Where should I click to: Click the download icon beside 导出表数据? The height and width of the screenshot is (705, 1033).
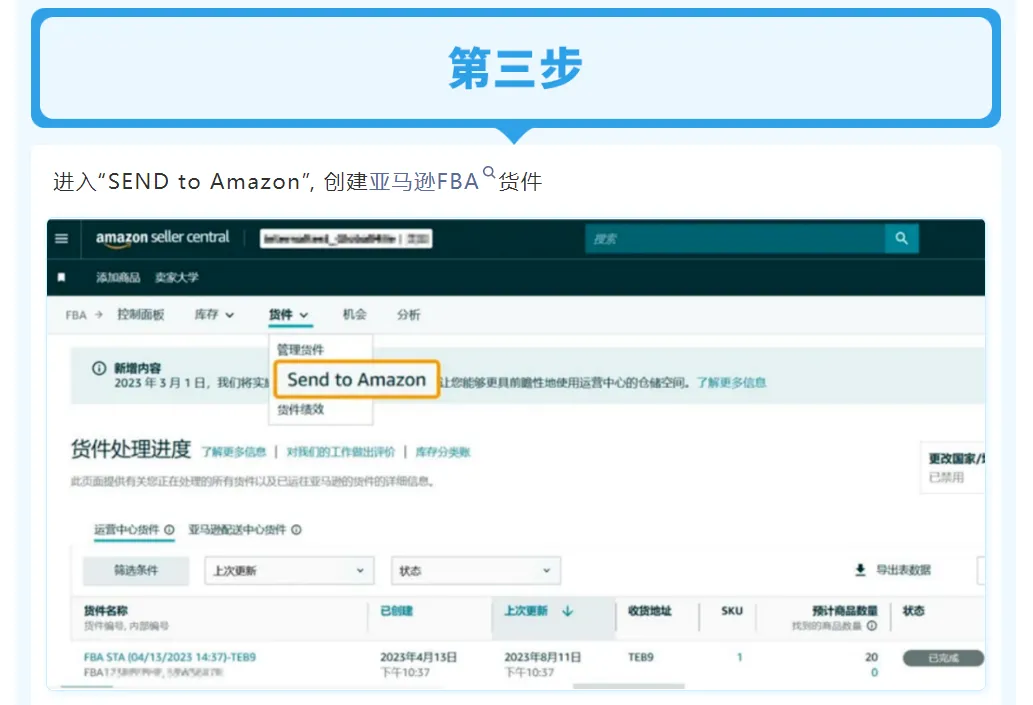point(860,570)
